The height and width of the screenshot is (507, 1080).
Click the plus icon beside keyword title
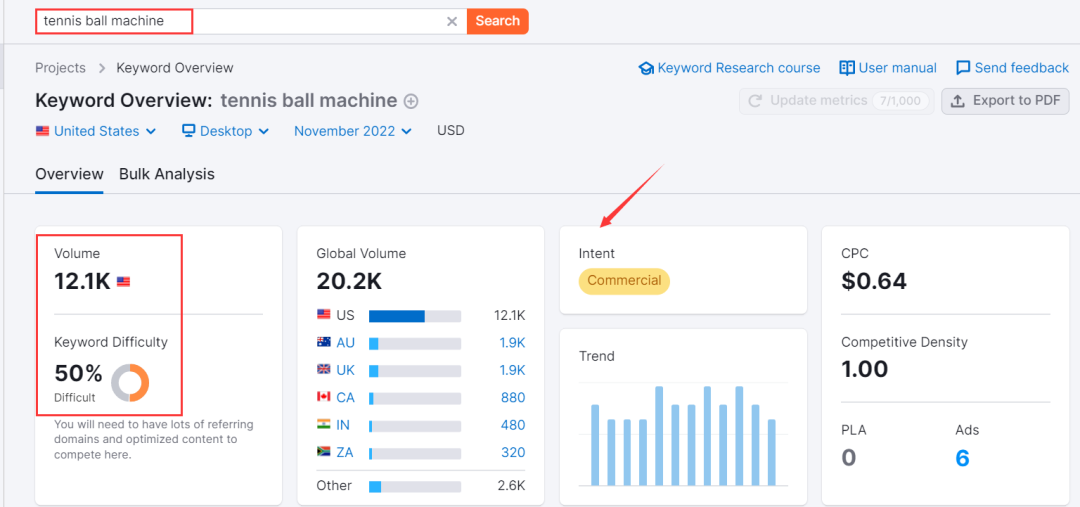click(x=411, y=101)
